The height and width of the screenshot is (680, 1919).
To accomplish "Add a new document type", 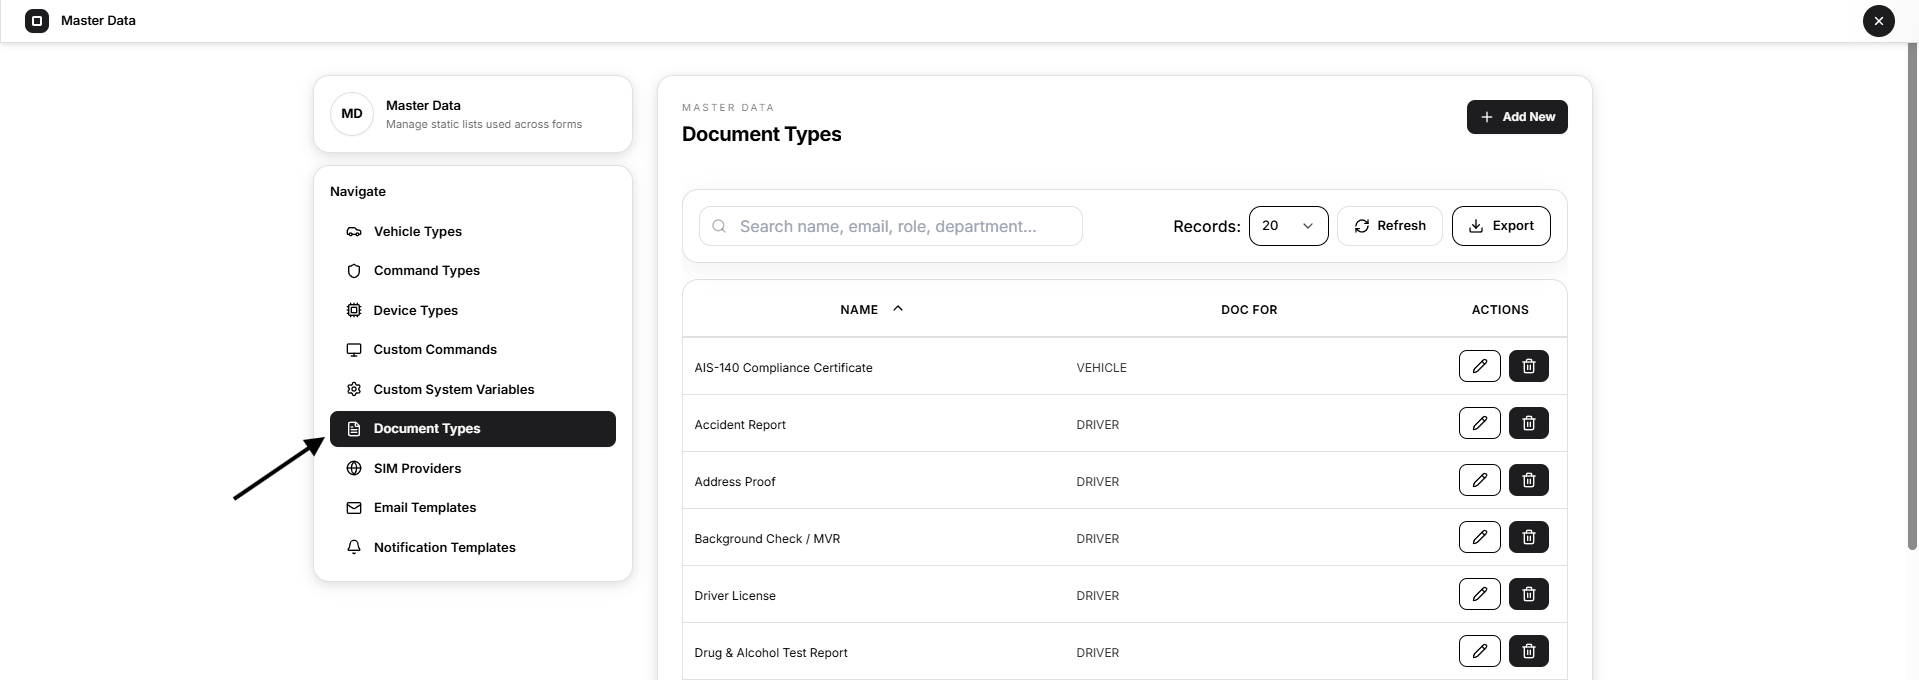I will 1517,117.
